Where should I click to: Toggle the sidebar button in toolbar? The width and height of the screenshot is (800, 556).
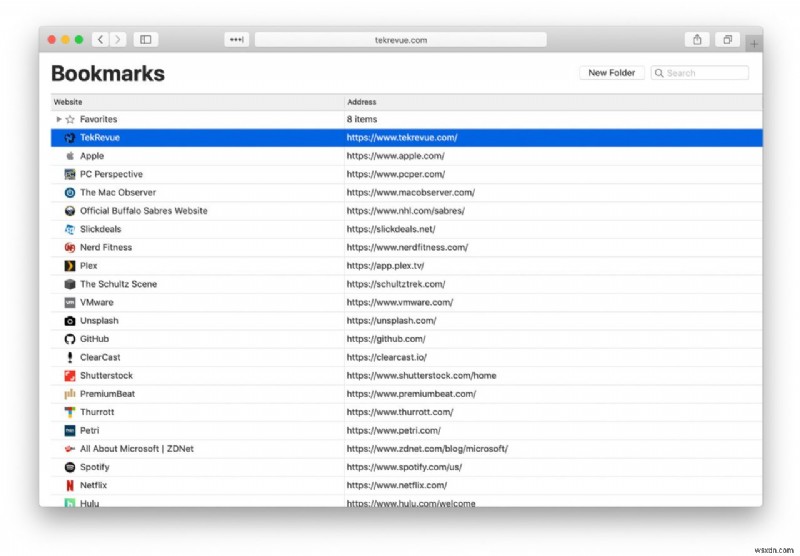pos(145,39)
